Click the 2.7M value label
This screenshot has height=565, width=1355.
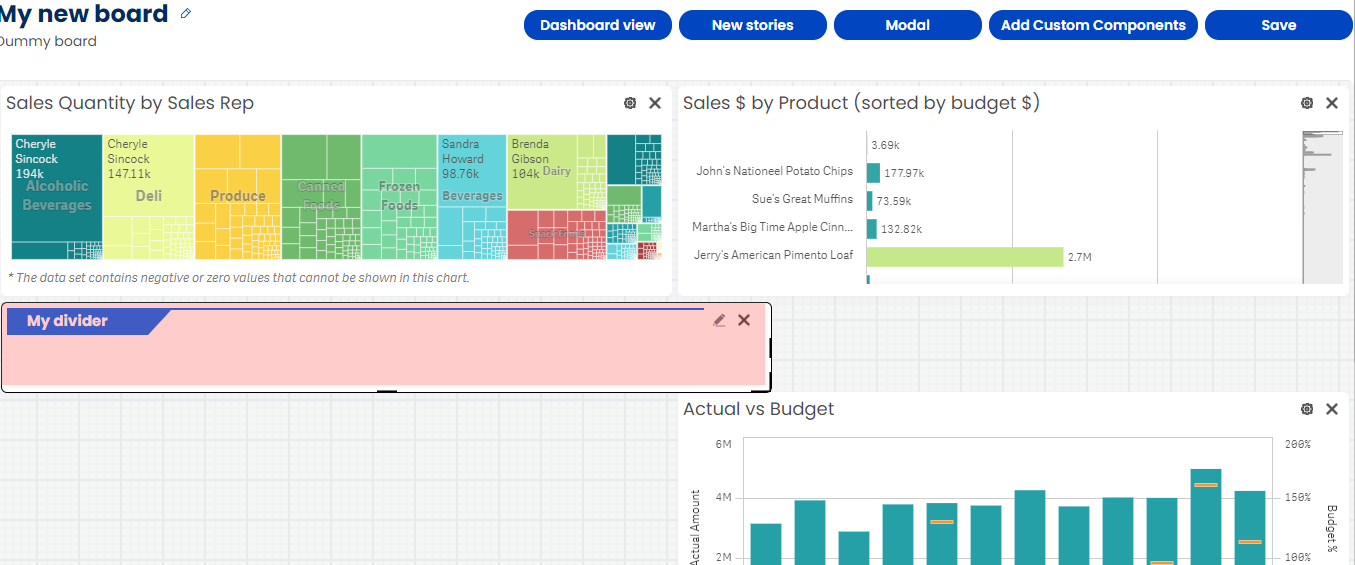[1080, 257]
